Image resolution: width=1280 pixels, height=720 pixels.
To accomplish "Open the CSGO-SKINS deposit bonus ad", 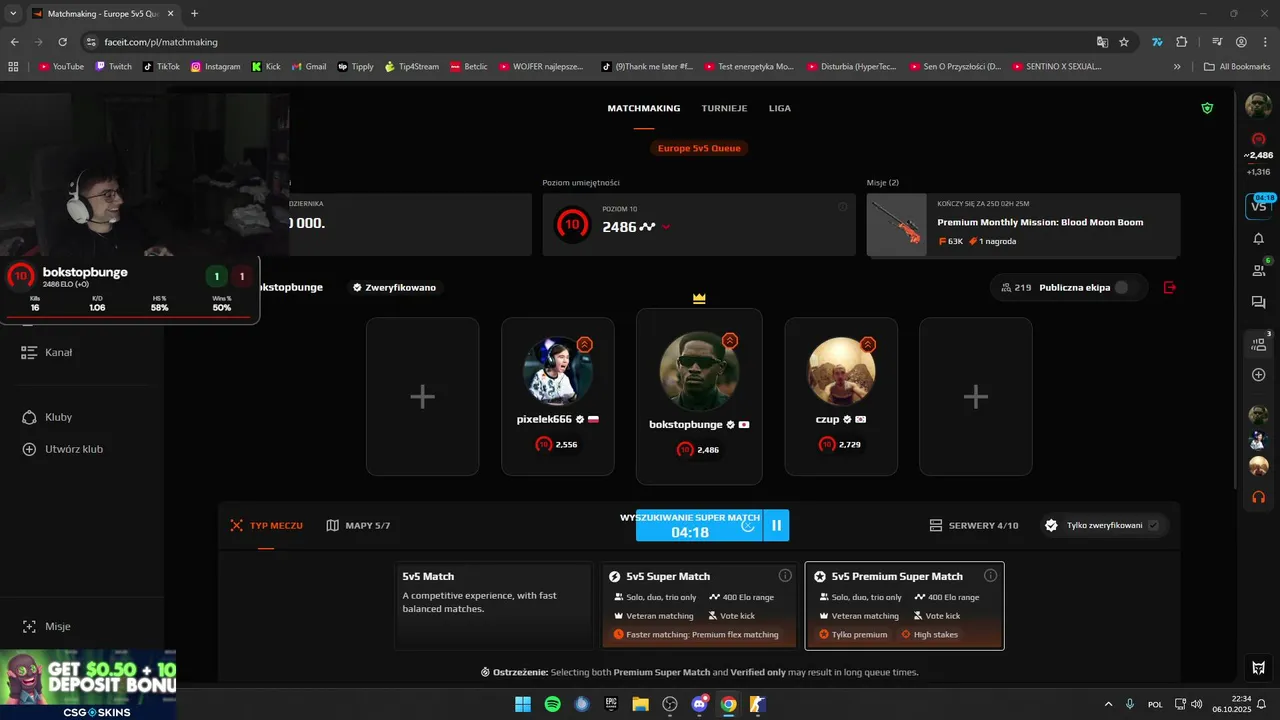I will (88, 684).
